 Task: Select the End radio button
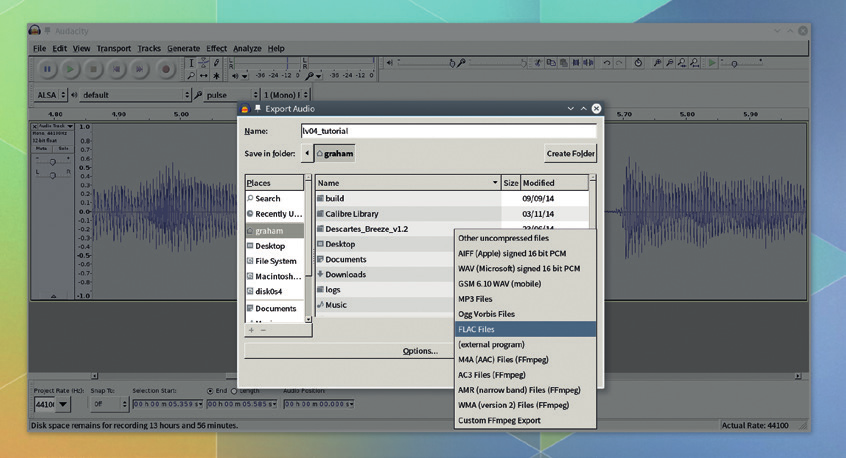[x=210, y=391]
